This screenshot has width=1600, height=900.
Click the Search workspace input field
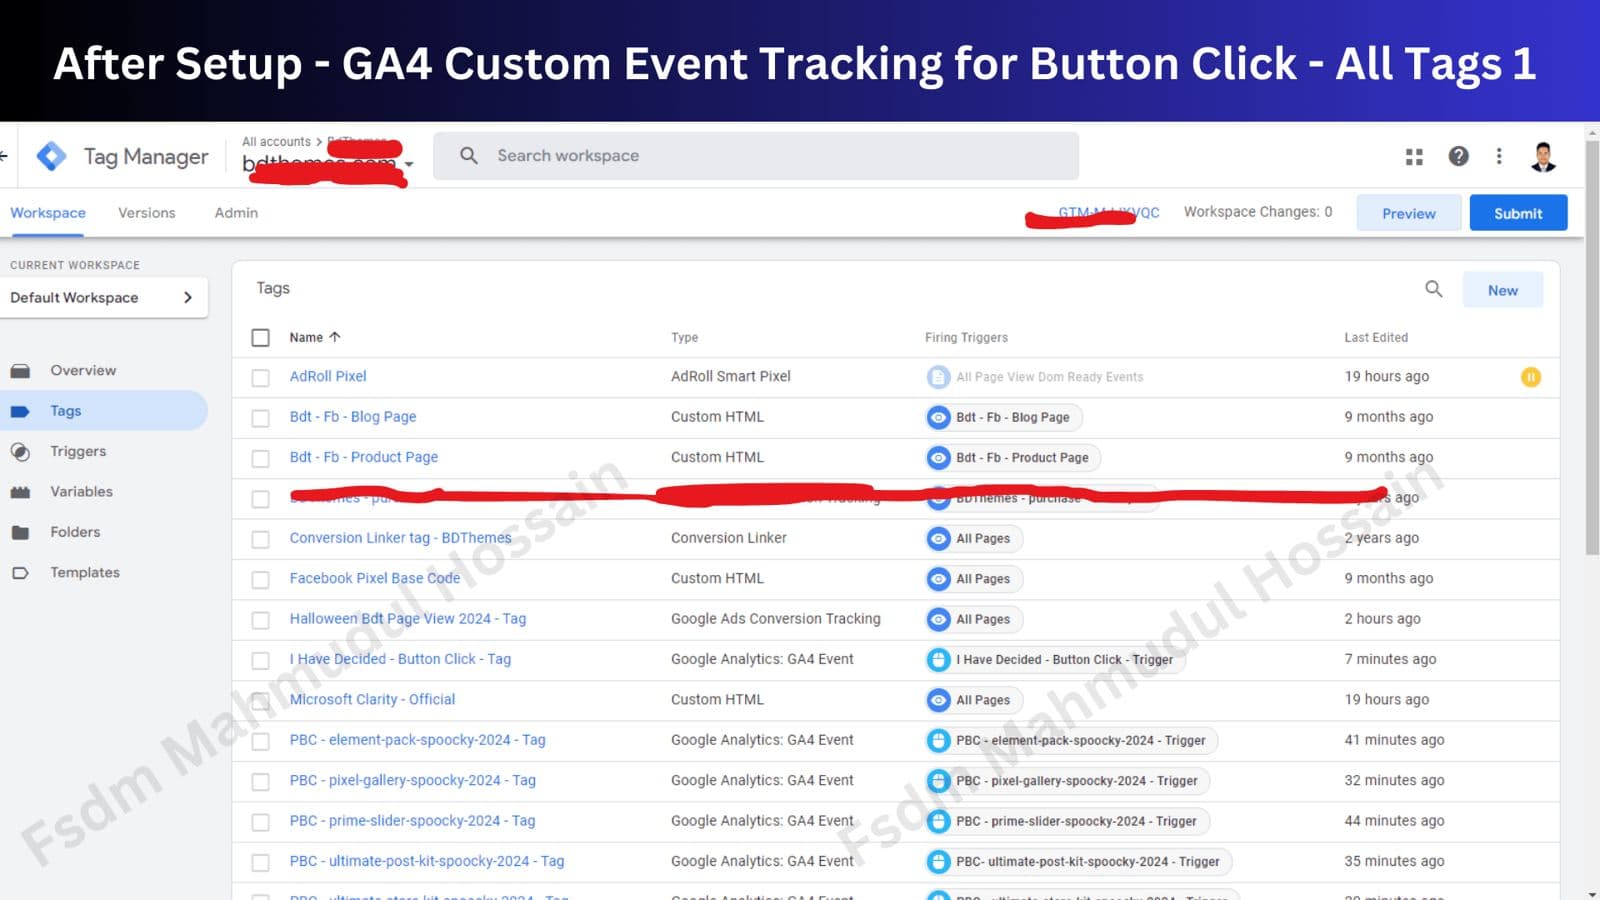(x=756, y=156)
